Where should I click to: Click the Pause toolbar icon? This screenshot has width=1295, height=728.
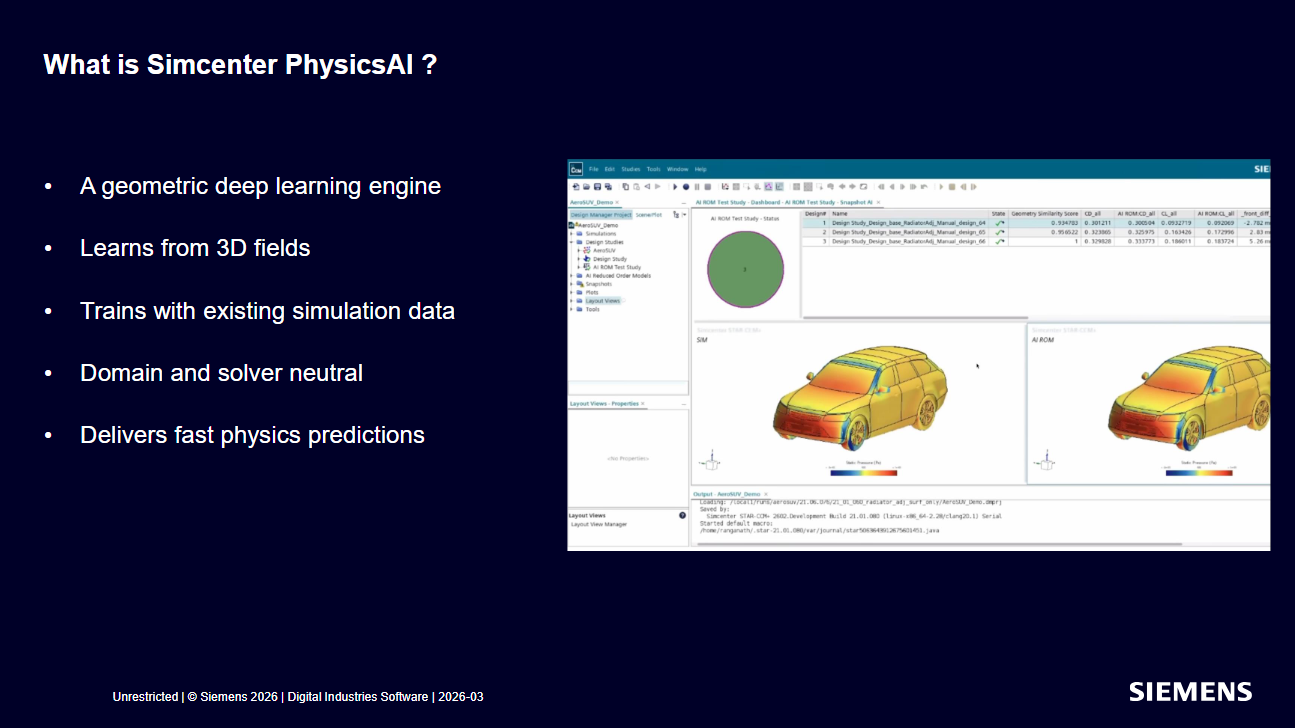[x=697, y=187]
